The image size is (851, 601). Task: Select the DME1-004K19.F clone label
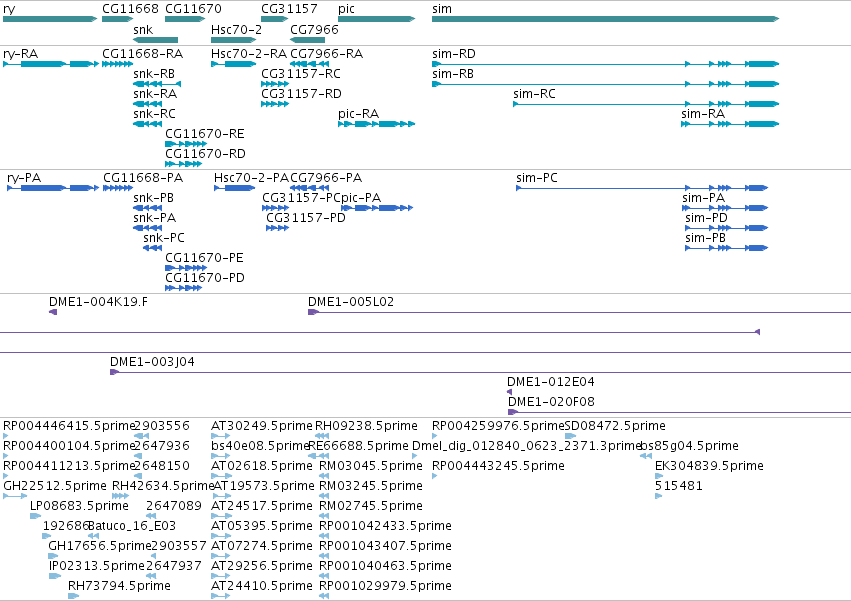(98, 302)
